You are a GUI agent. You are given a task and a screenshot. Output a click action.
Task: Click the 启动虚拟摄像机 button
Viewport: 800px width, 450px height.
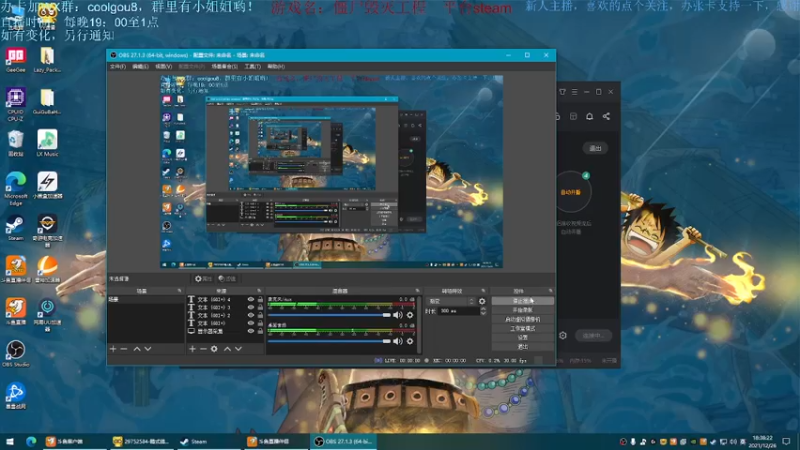(522, 319)
